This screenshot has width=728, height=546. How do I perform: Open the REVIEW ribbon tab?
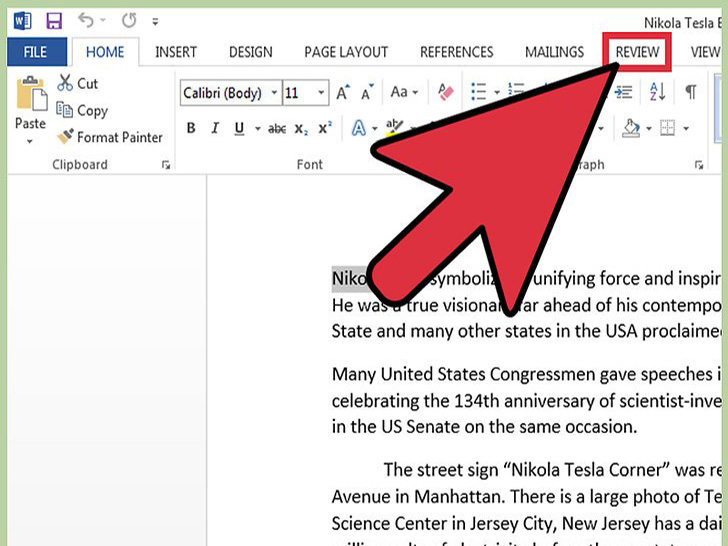[x=637, y=52]
